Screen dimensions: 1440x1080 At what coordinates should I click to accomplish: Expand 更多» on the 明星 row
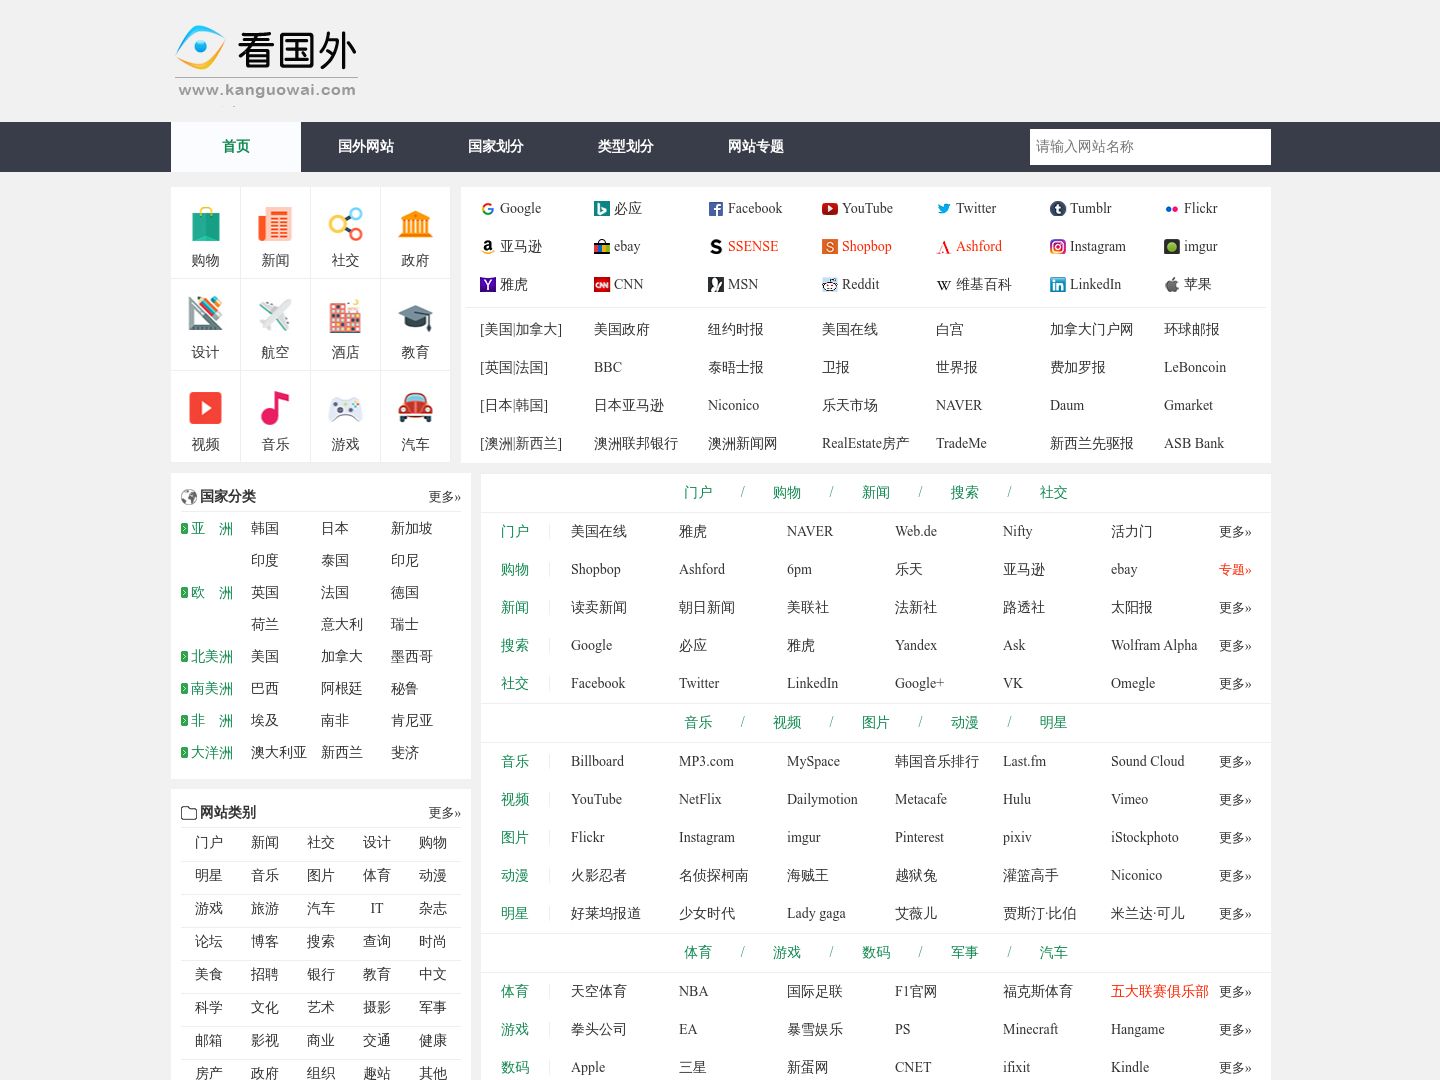1235,914
